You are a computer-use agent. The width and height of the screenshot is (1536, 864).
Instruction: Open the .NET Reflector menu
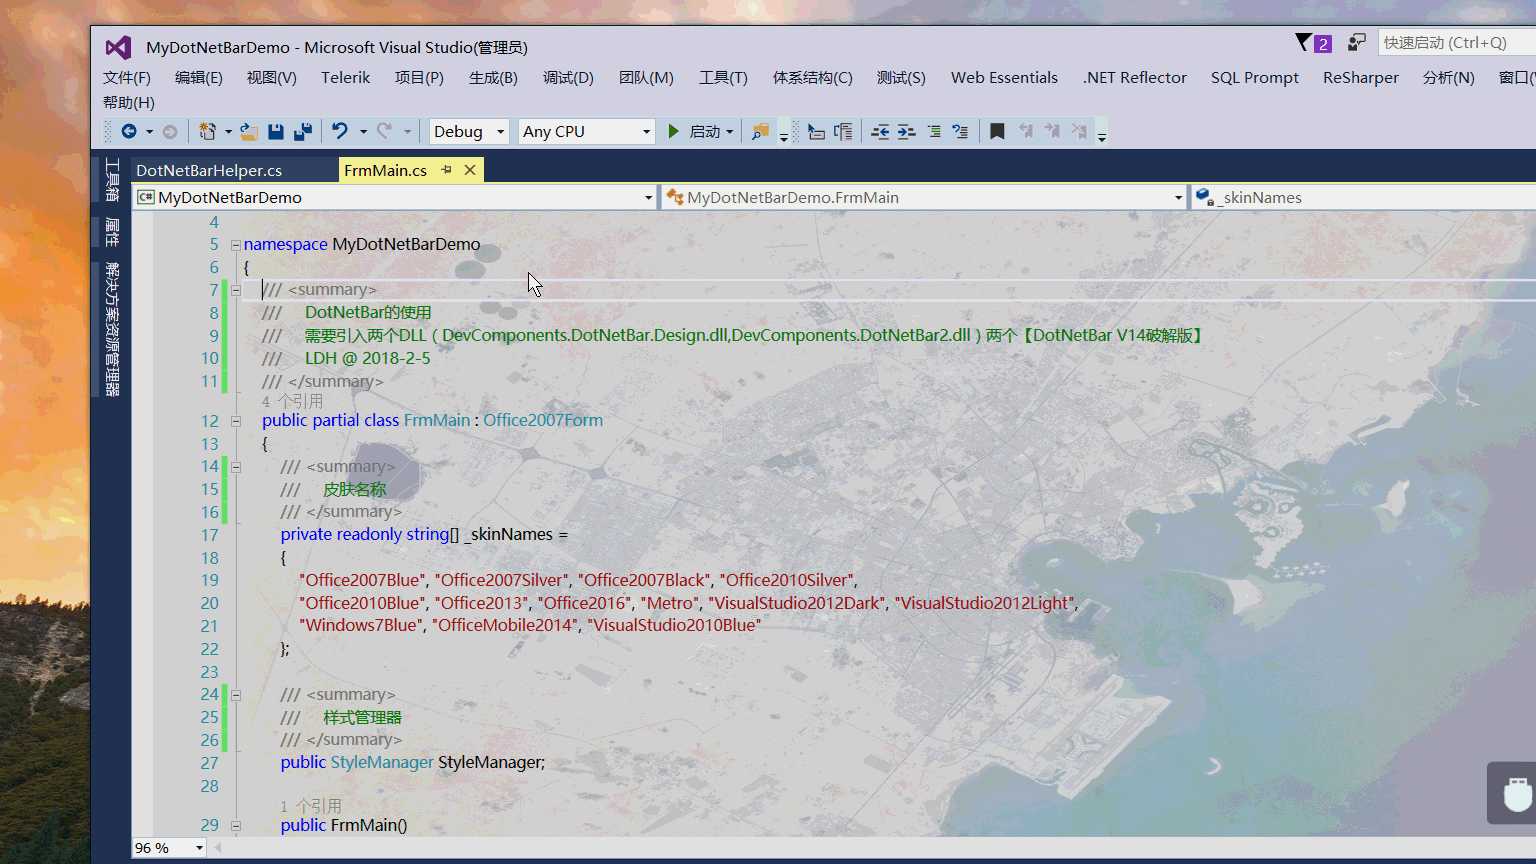click(1135, 77)
